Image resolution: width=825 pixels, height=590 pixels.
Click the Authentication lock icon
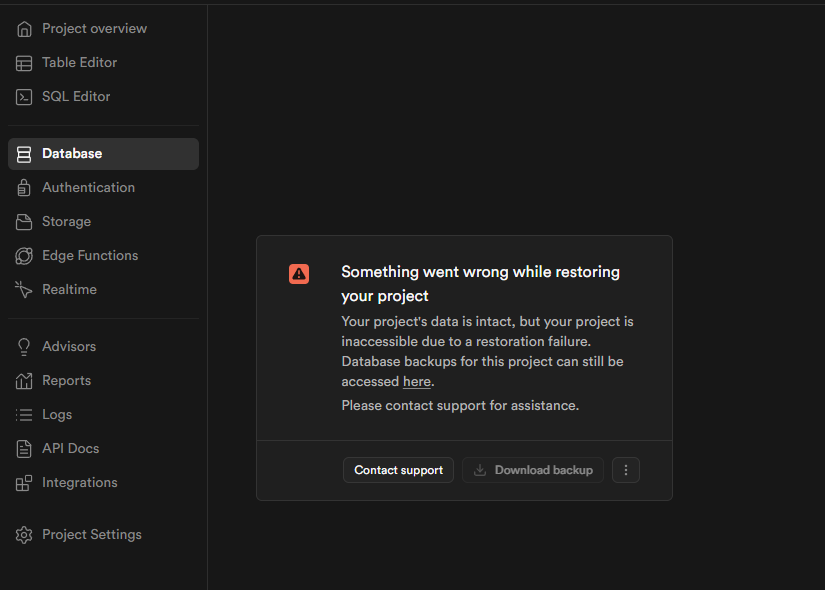(x=24, y=188)
